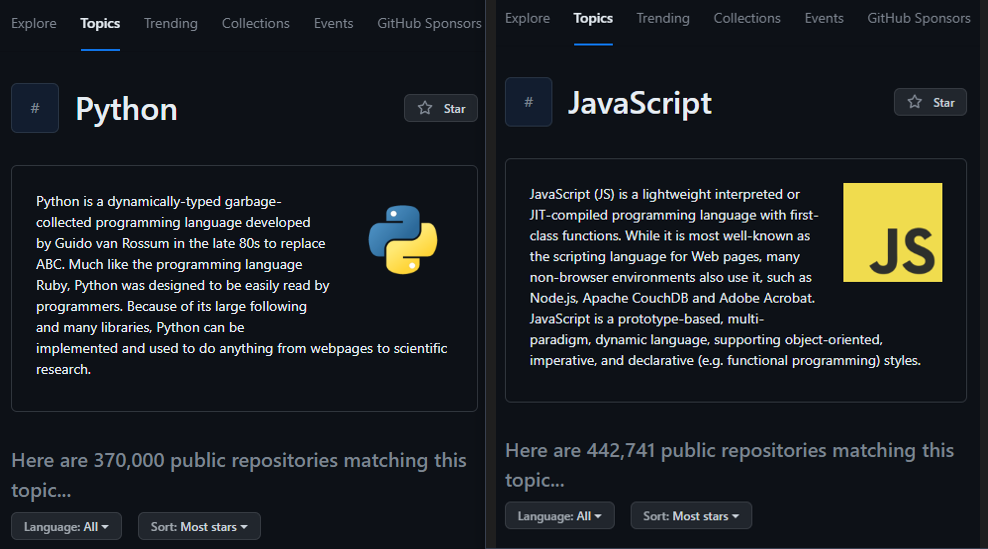Star the Python topic

(440, 108)
